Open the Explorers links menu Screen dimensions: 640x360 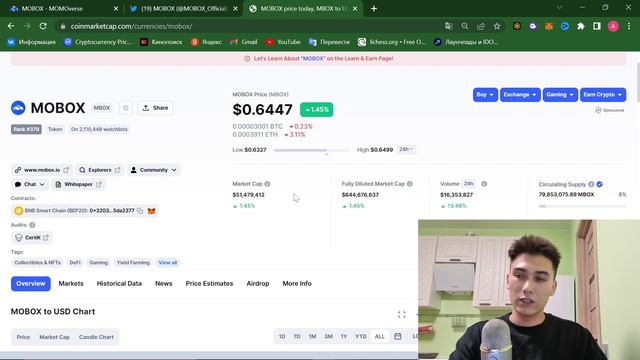pyautogui.click(x=100, y=170)
